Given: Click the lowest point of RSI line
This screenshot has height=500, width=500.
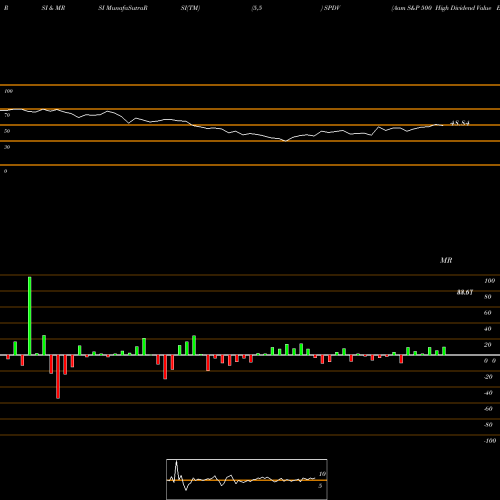Looking at the screenshot, I should (286, 141).
